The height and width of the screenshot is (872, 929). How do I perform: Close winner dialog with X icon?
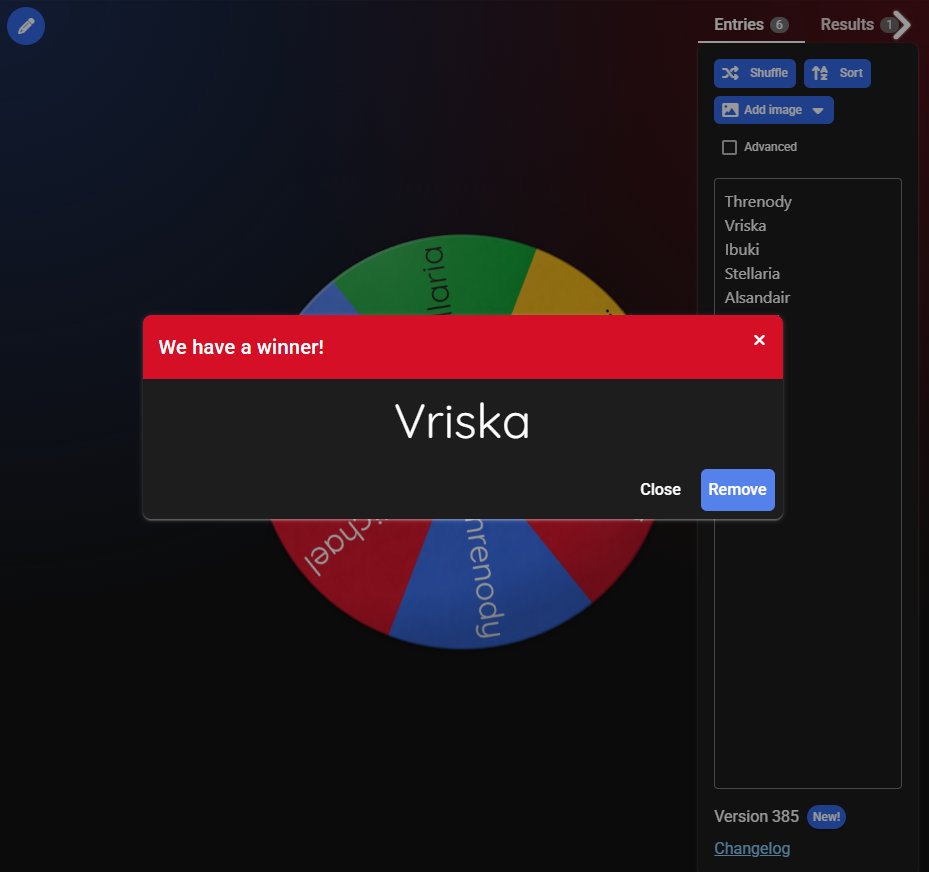click(x=759, y=340)
